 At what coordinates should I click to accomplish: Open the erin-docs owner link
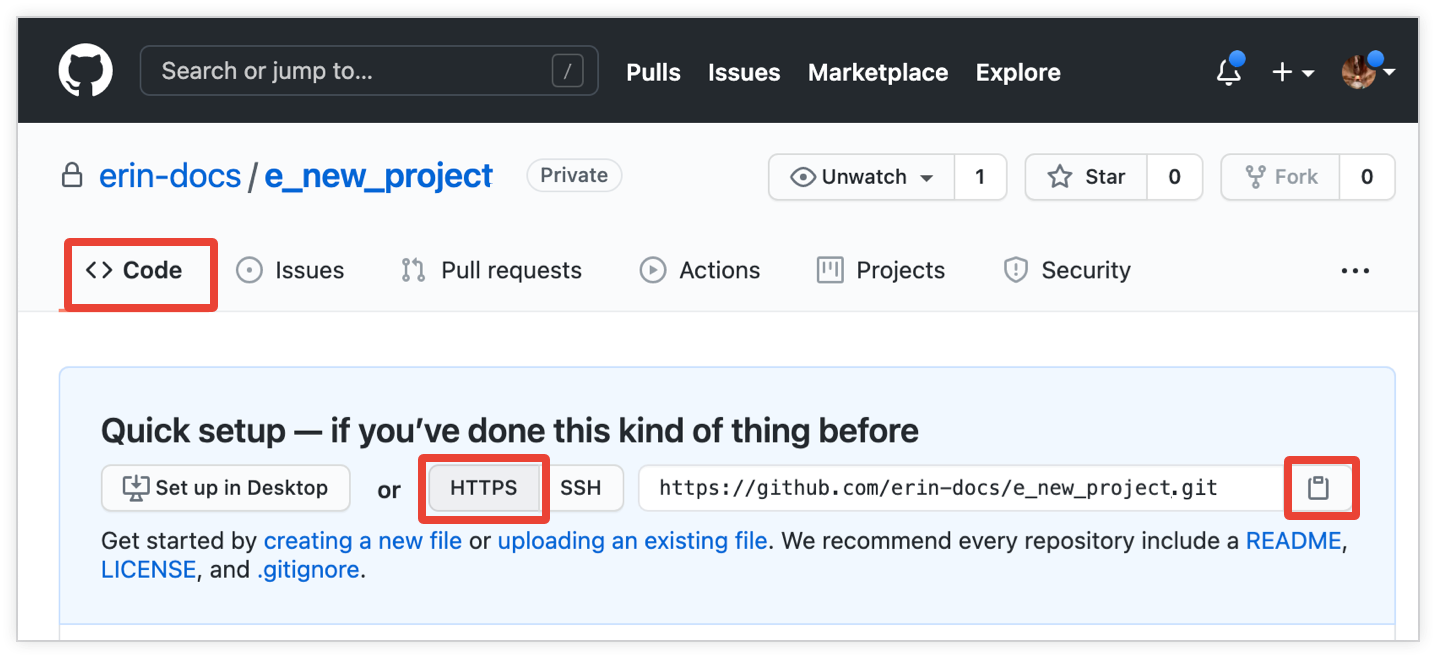170,177
